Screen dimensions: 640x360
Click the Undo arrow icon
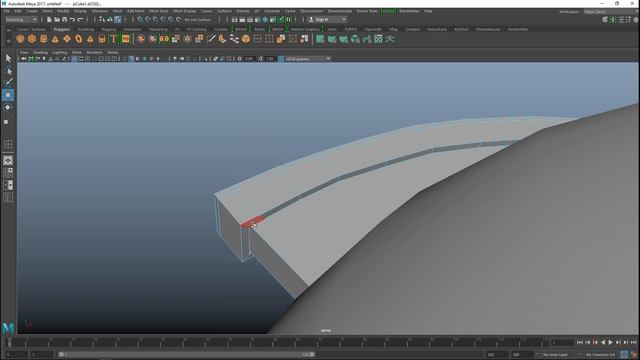[x=72, y=19]
